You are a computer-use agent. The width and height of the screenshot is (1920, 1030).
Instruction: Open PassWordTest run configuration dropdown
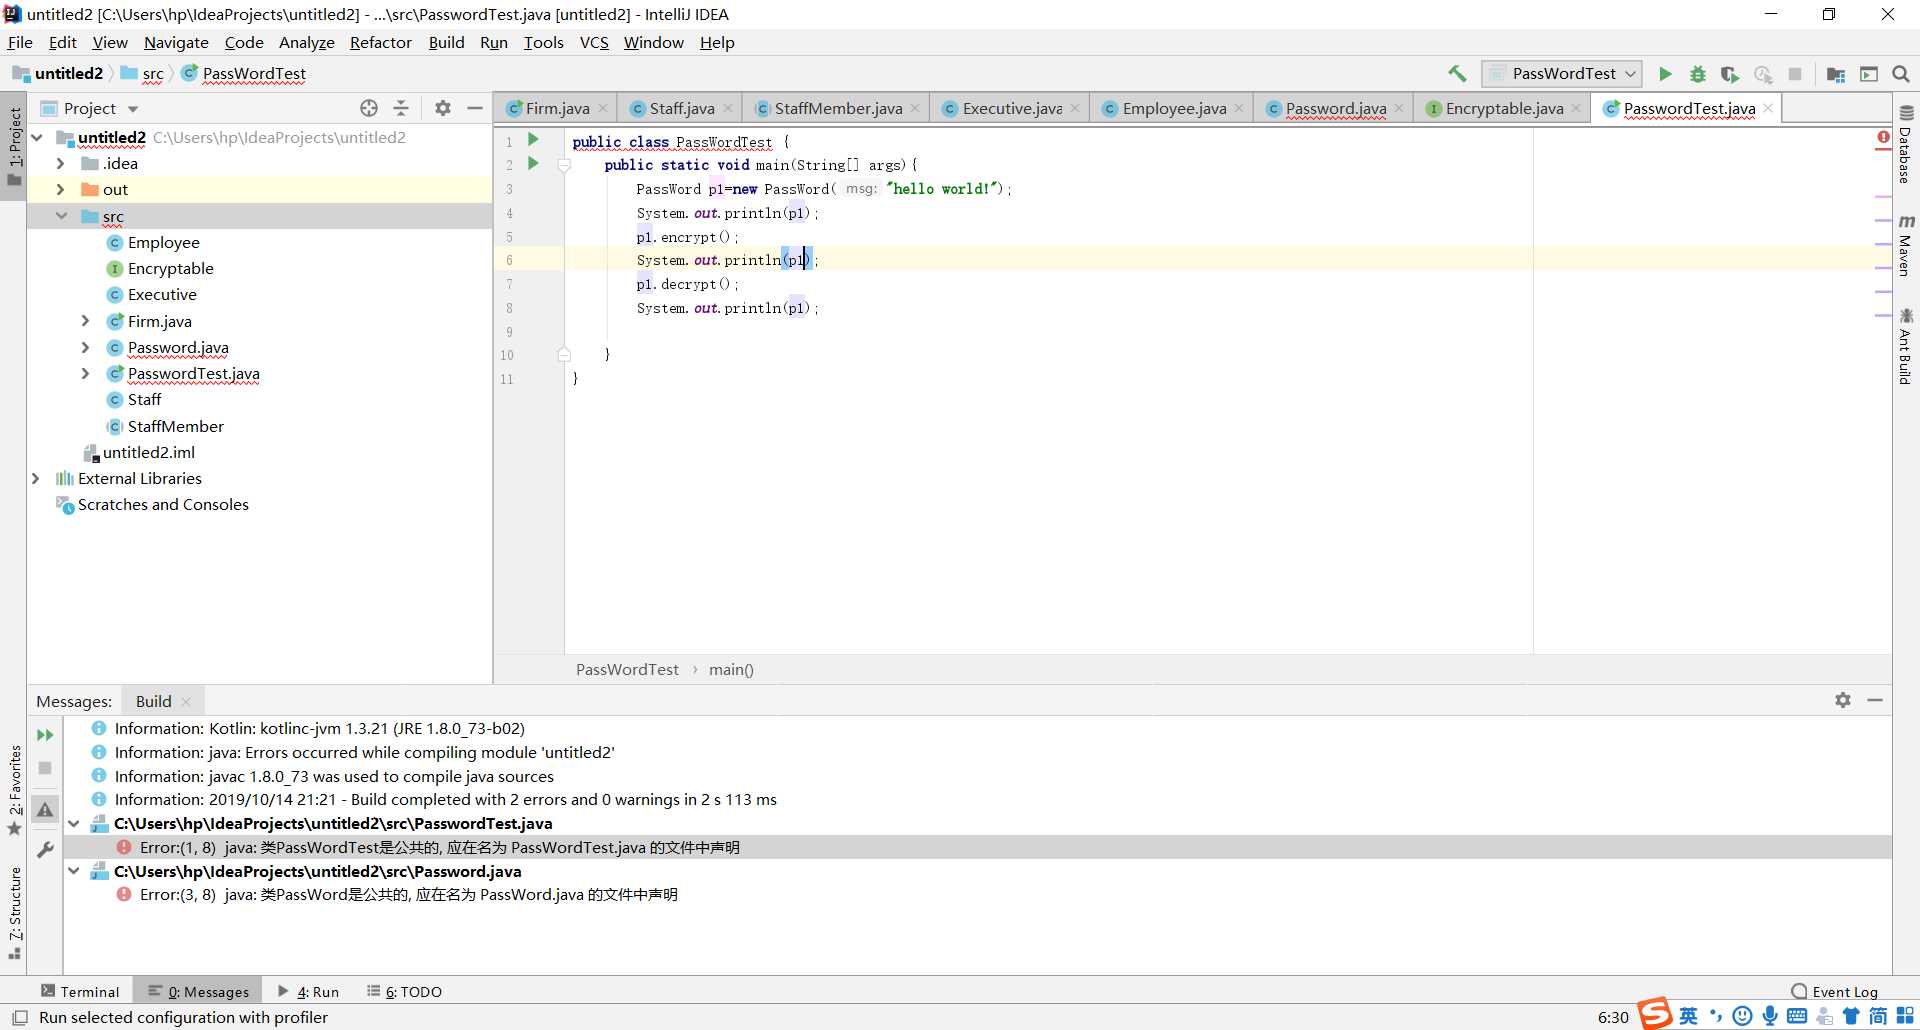click(x=1562, y=74)
